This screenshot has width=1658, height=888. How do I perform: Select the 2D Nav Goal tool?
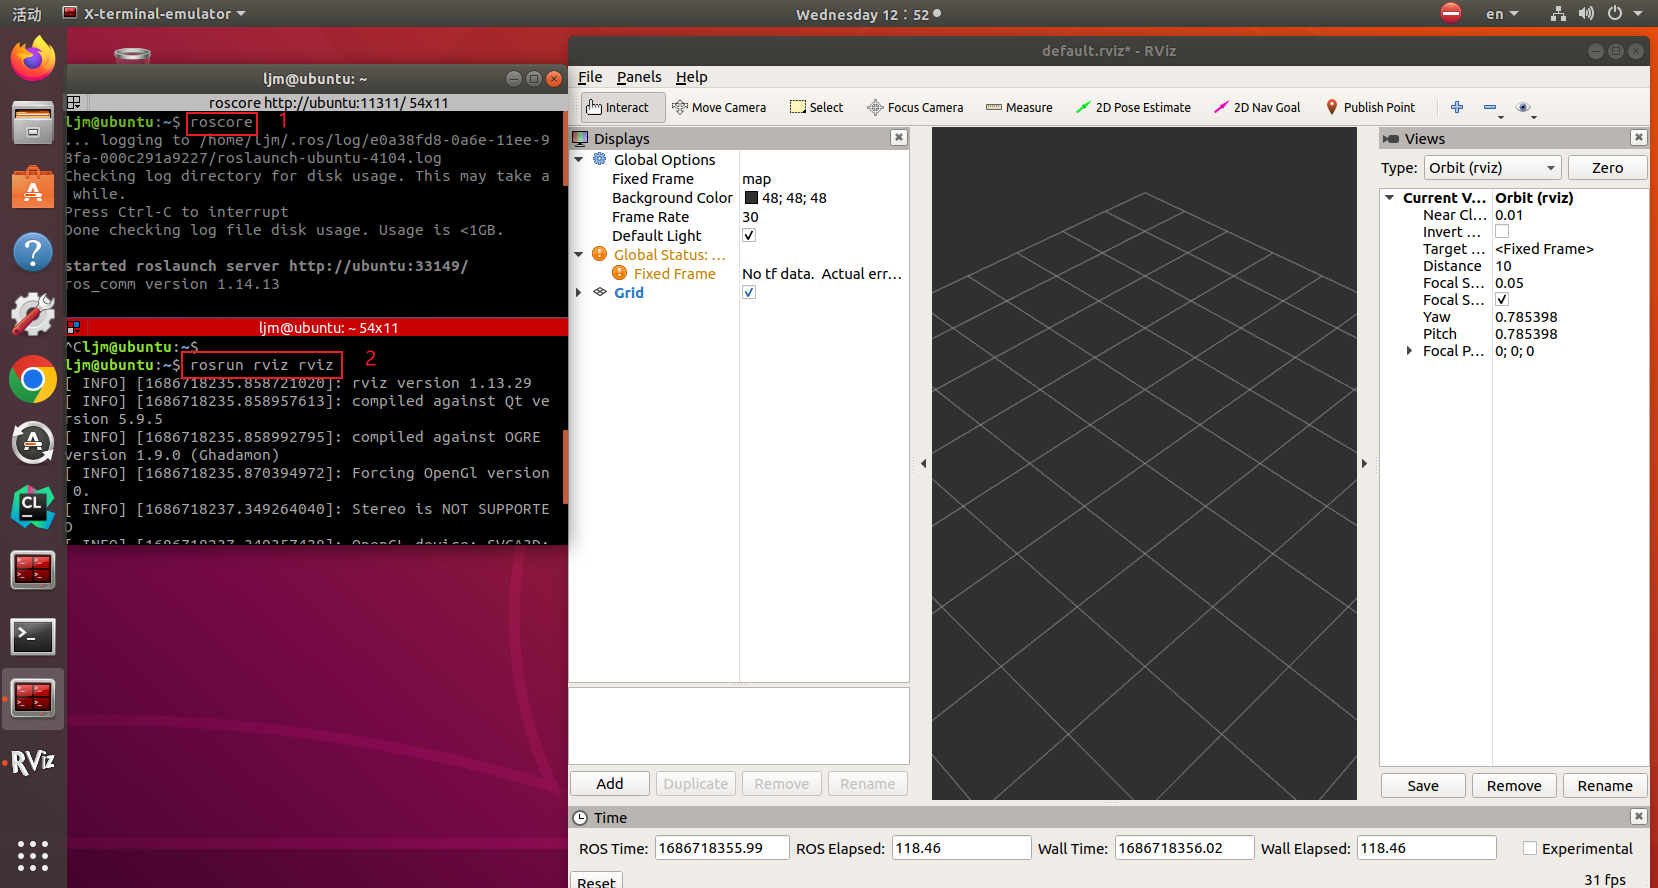(x=1257, y=107)
